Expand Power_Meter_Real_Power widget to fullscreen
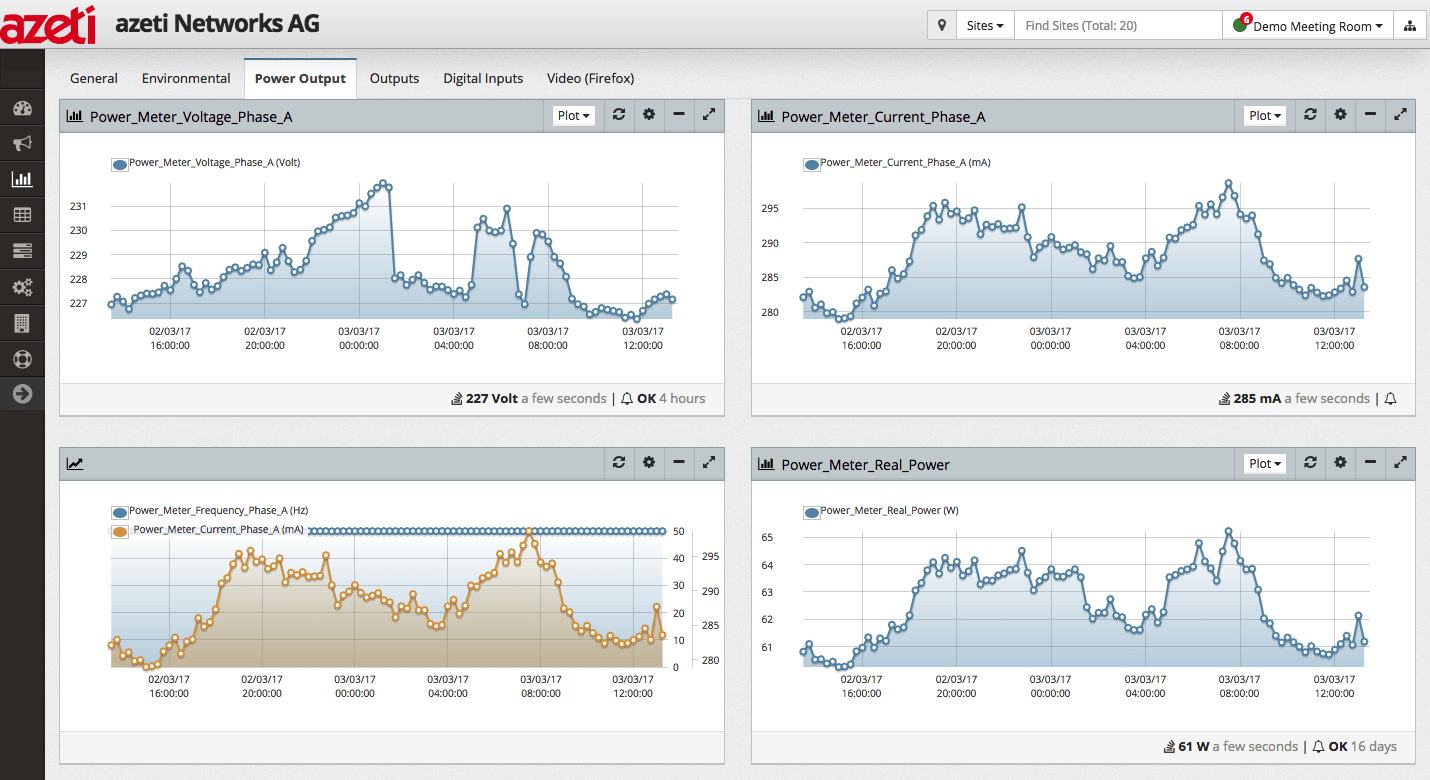1430x780 pixels. (1400, 462)
